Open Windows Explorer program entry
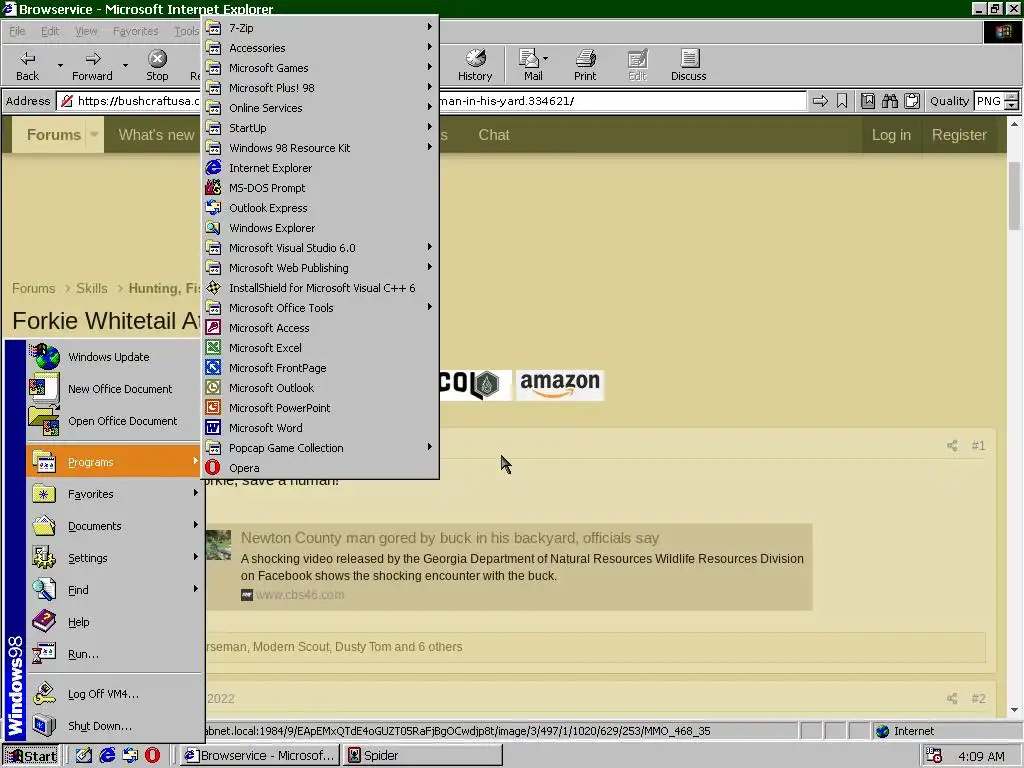This screenshot has width=1024, height=768. 320,228
